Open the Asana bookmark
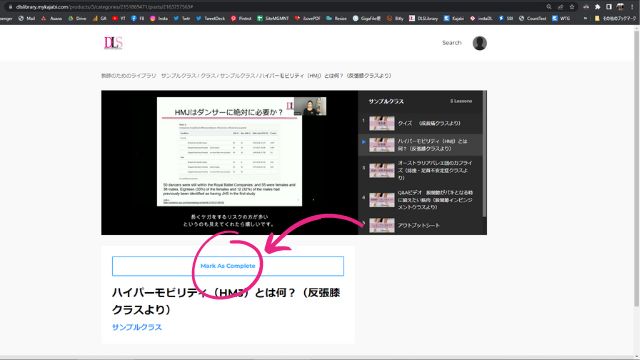This screenshot has width=640, height=360. coord(52,18)
